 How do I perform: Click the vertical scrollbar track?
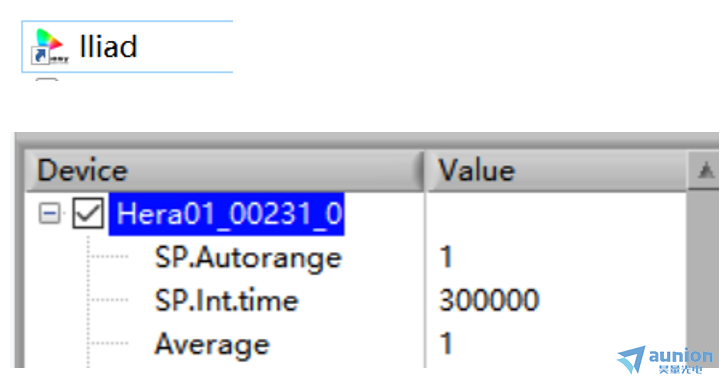tap(703, 277)
